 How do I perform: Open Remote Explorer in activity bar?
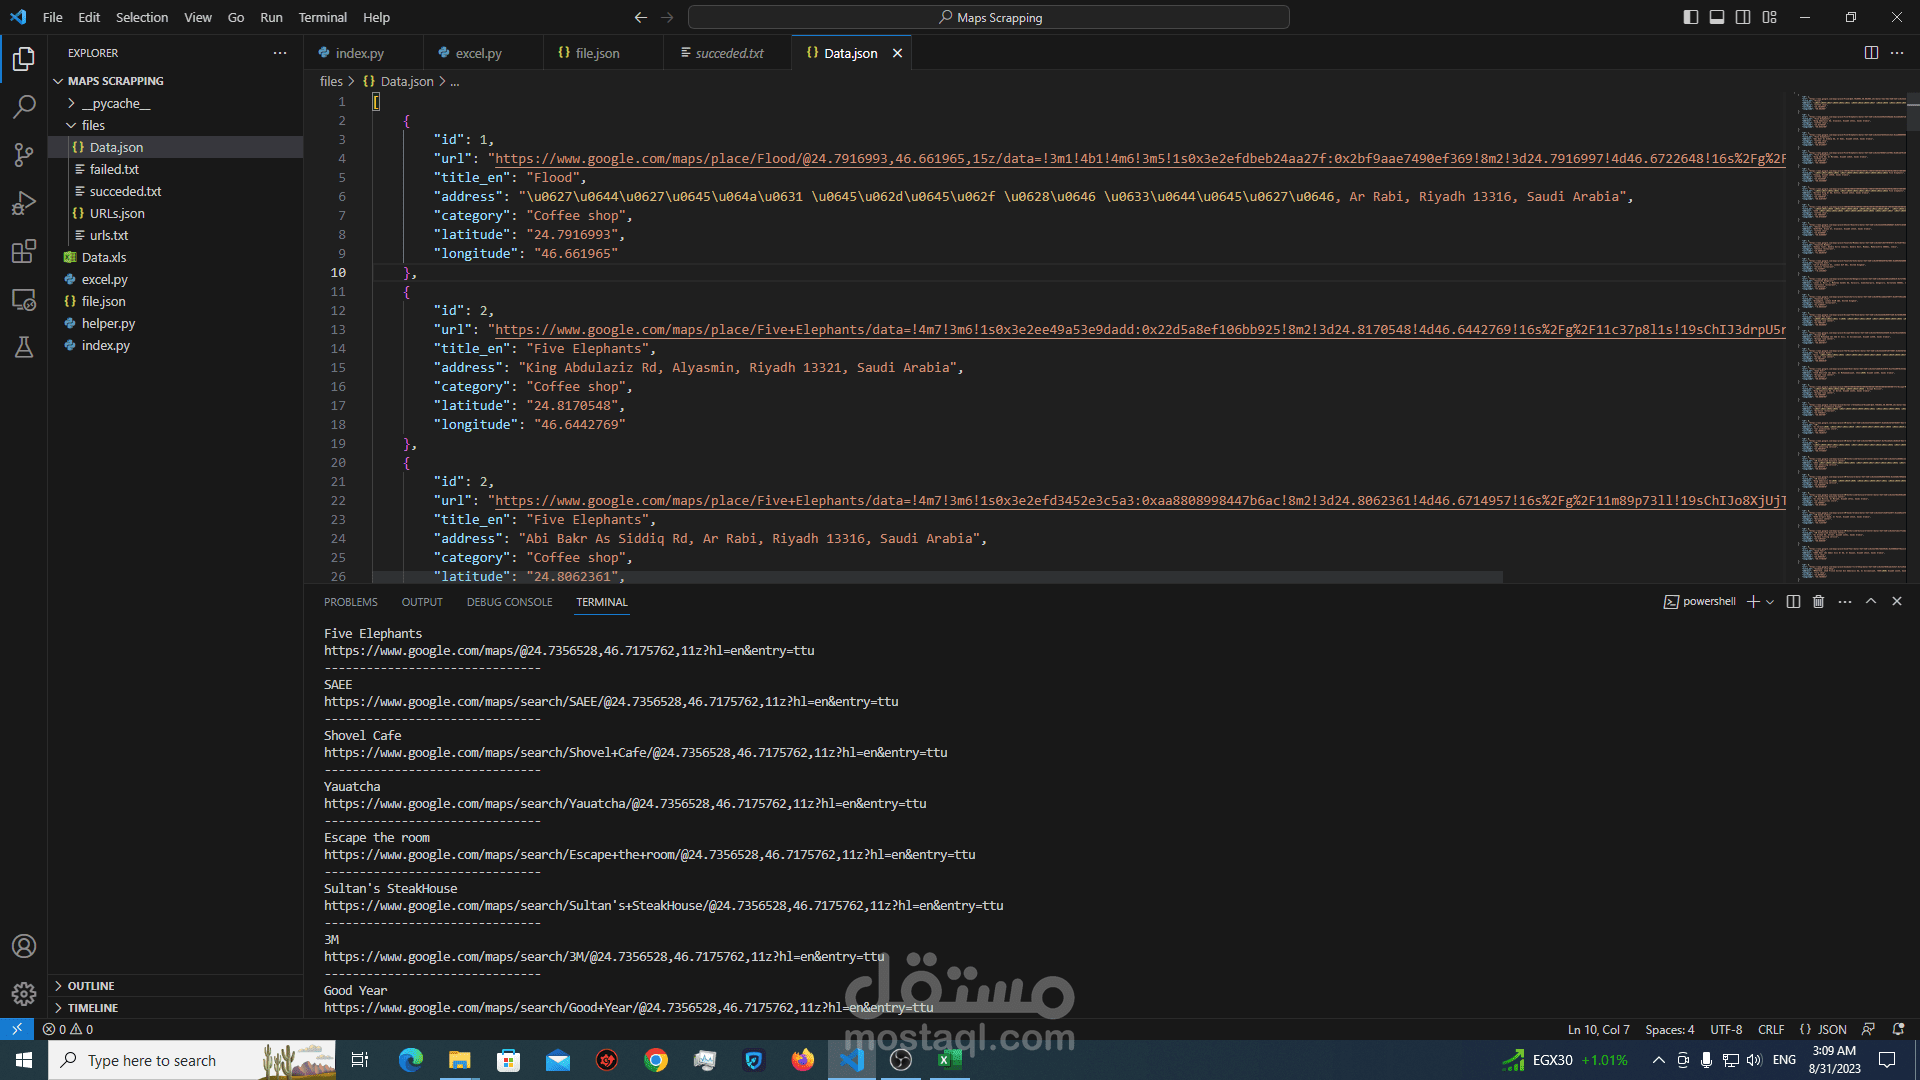coord(24,299)
